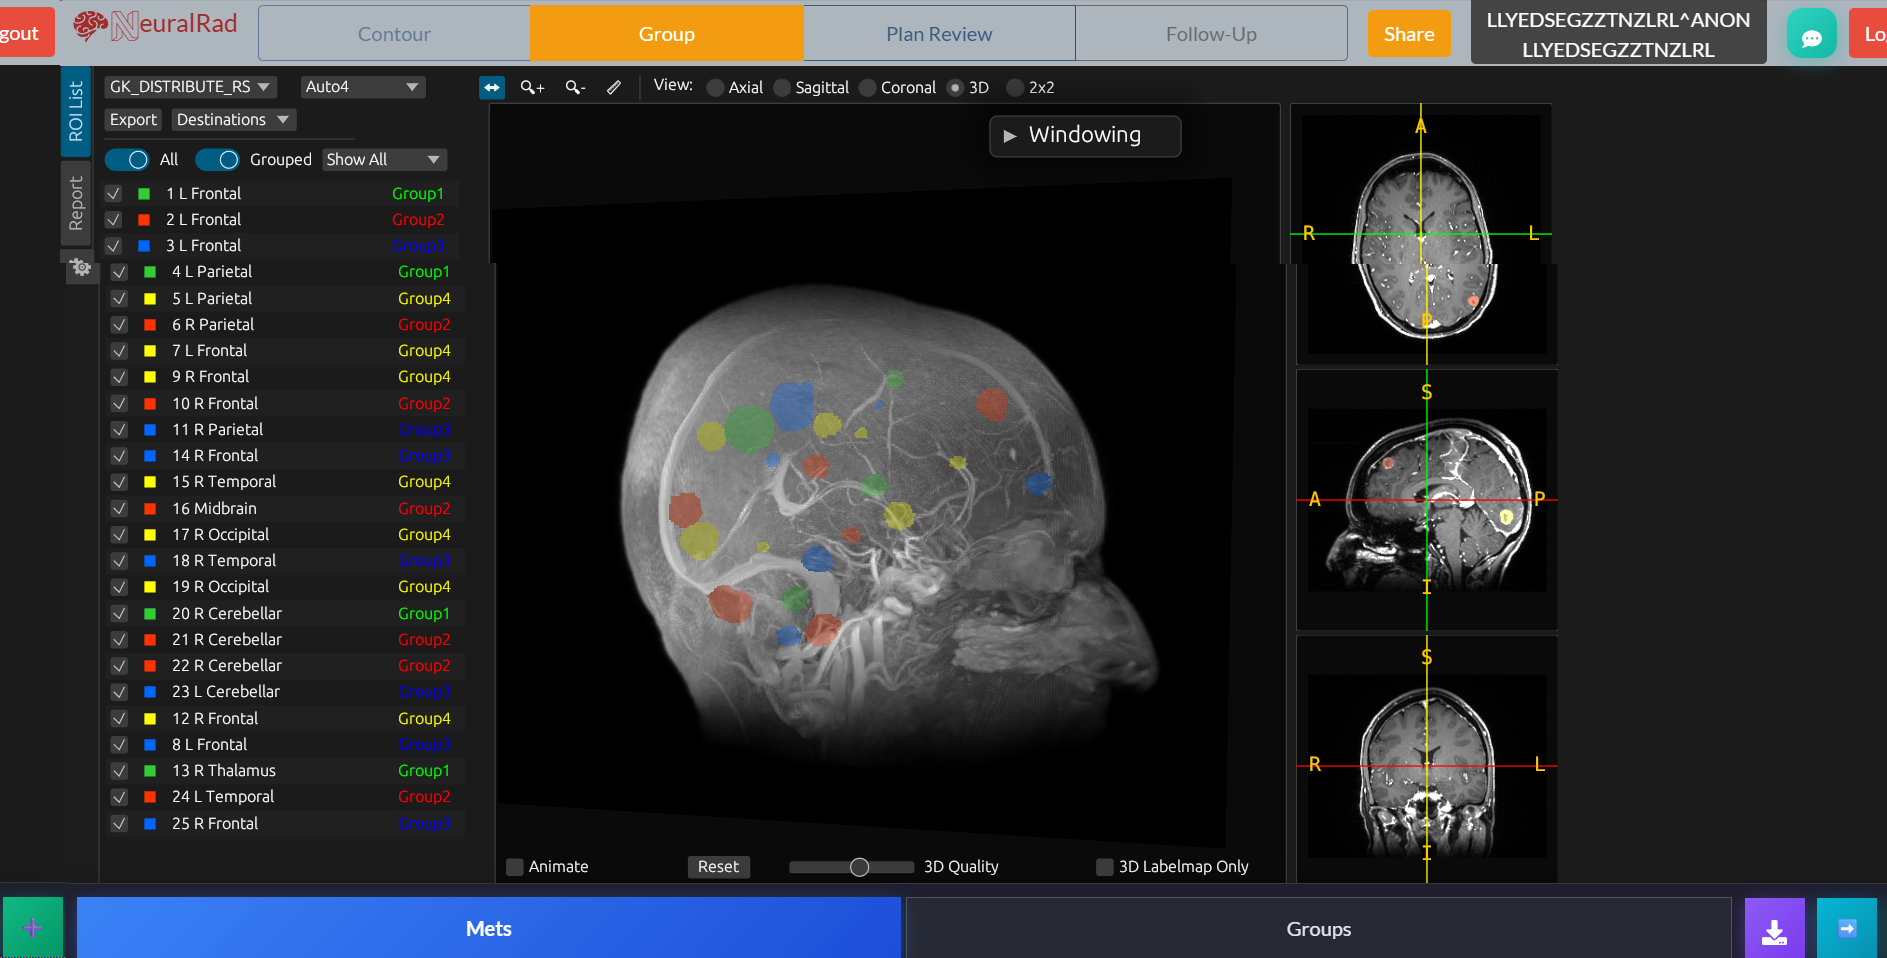Open the GK_DISTRIBUTE_RS dropdown
The image size is (1887, 958).
tap(190, 87)
